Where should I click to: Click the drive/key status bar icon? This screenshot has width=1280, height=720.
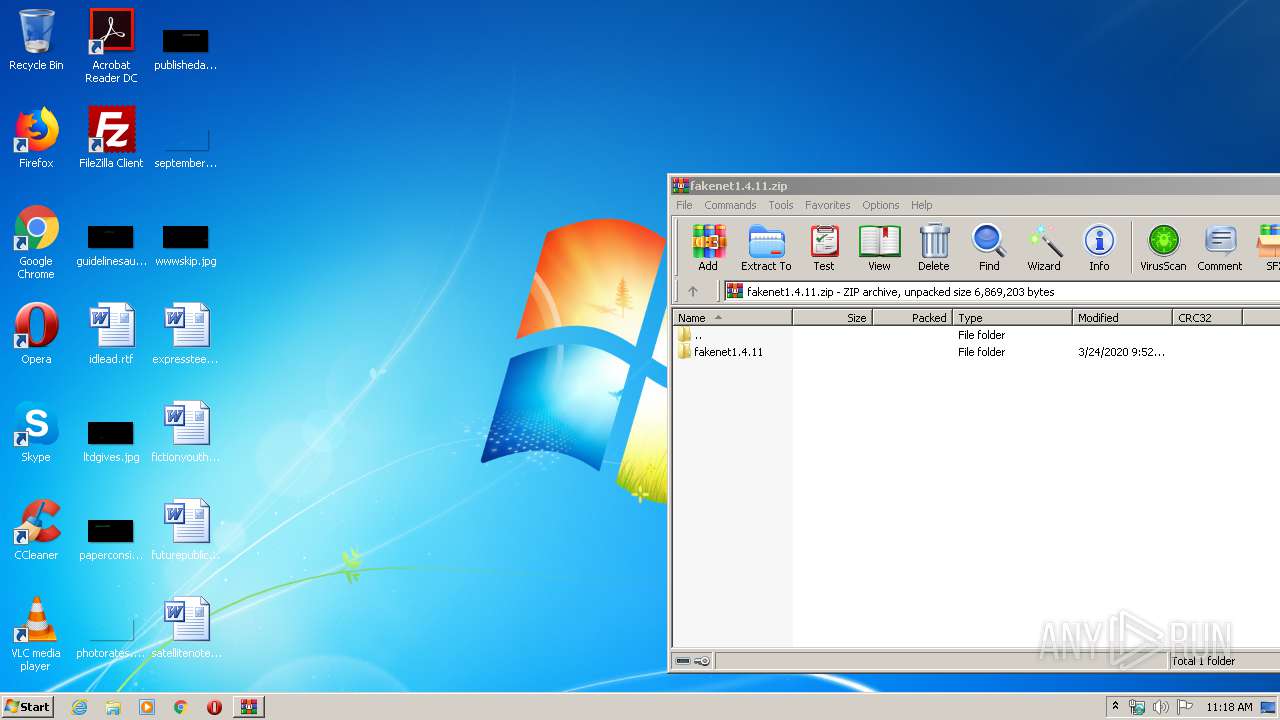[692, 661]
